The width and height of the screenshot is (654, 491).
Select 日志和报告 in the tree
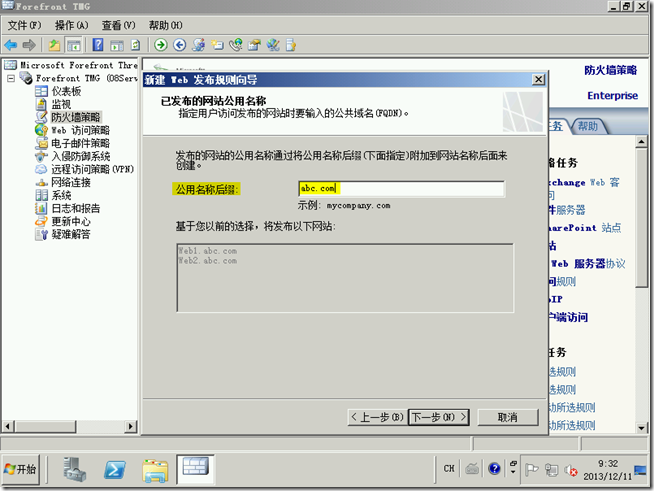pos(75,208)
